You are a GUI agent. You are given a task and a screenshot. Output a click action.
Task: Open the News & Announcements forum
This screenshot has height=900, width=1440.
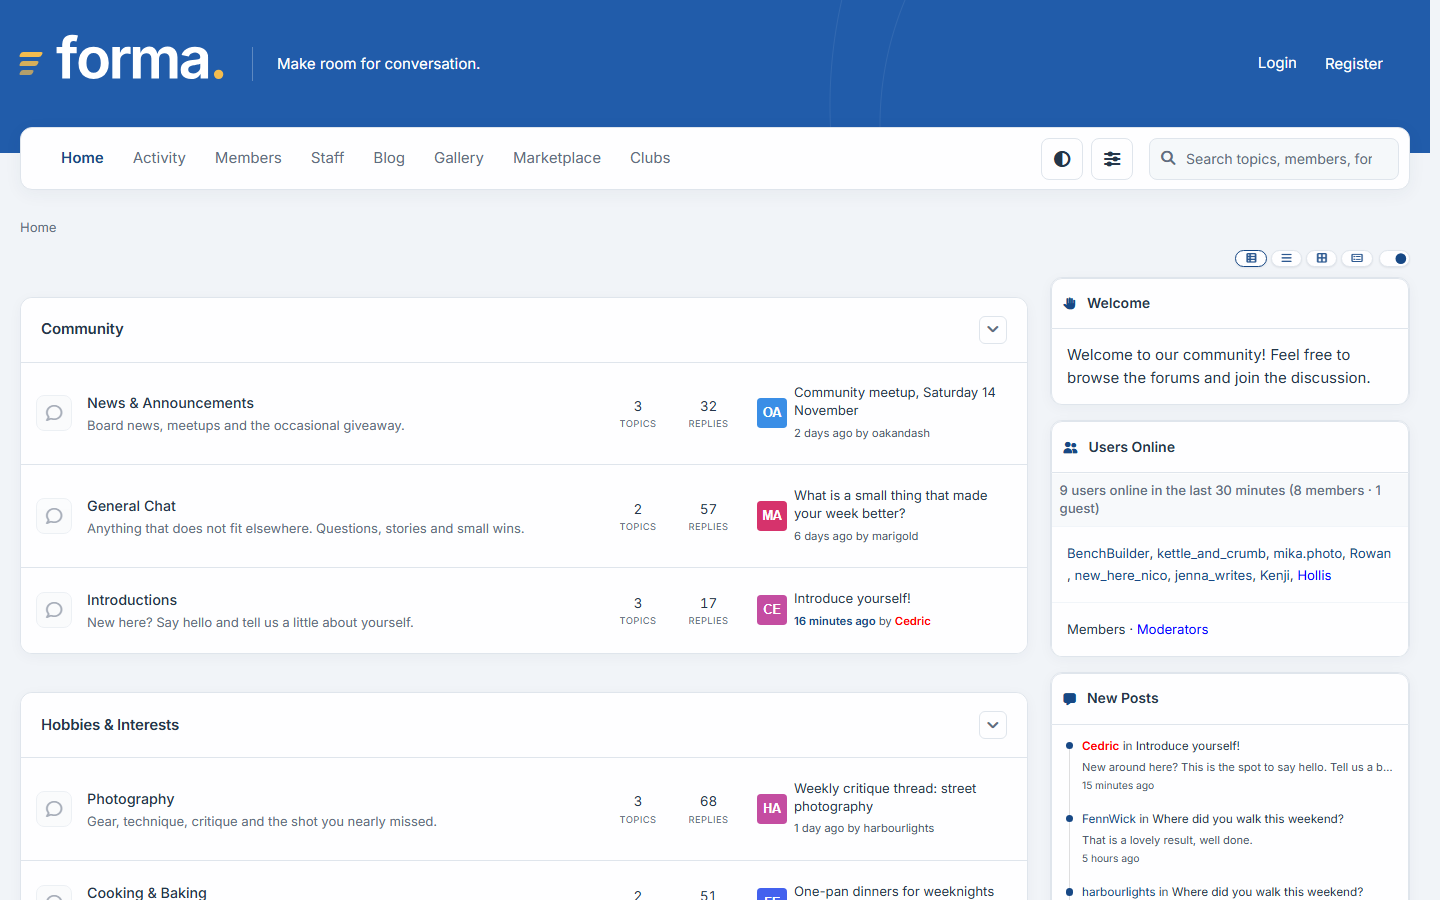170,403
